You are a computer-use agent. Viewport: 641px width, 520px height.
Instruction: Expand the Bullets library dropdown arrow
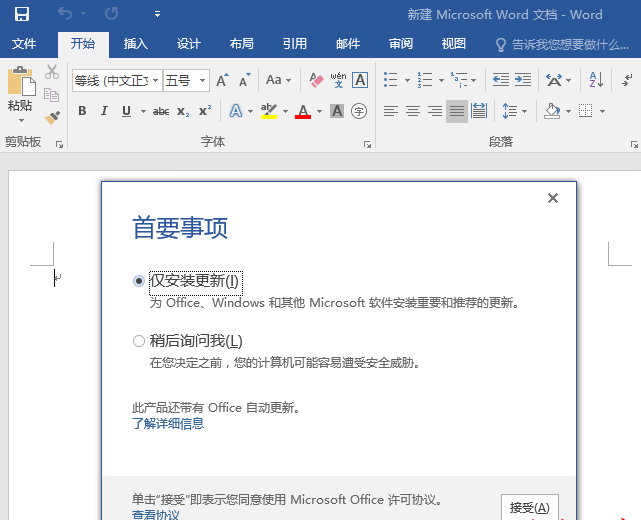(407, 80)
